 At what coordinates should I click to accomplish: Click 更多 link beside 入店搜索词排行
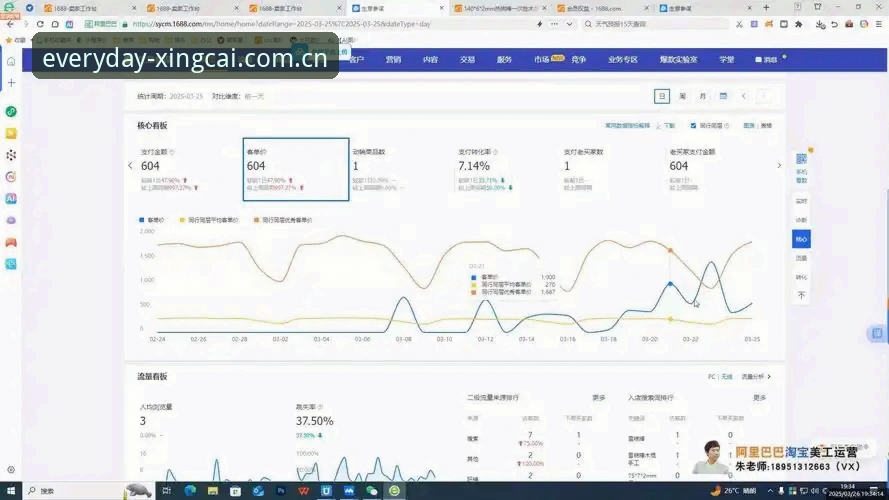coord(760,398)
